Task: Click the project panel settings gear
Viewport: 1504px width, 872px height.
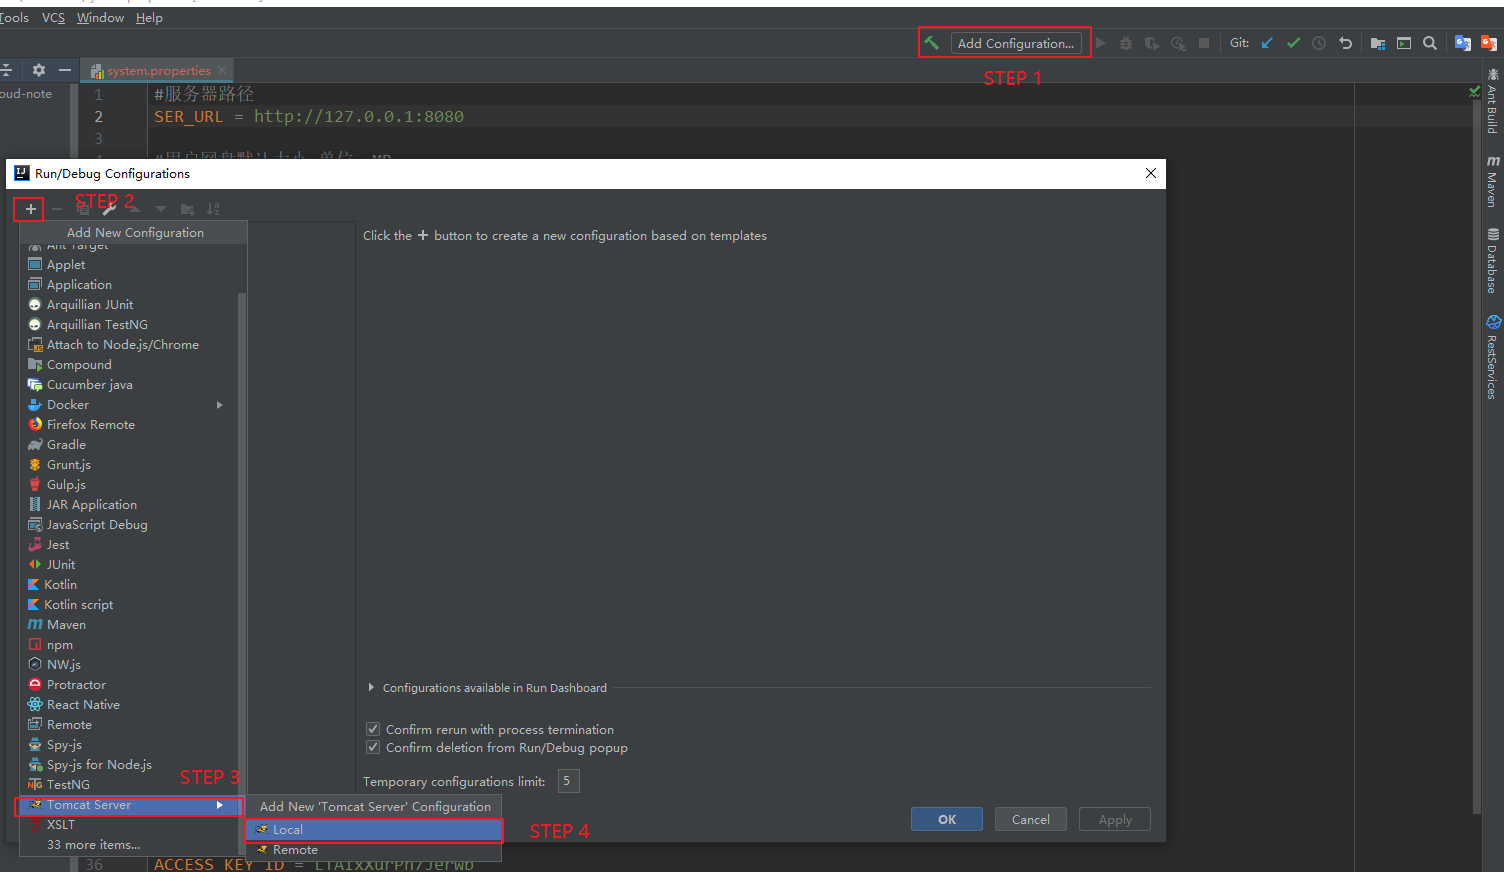Action: pos(39,70)
